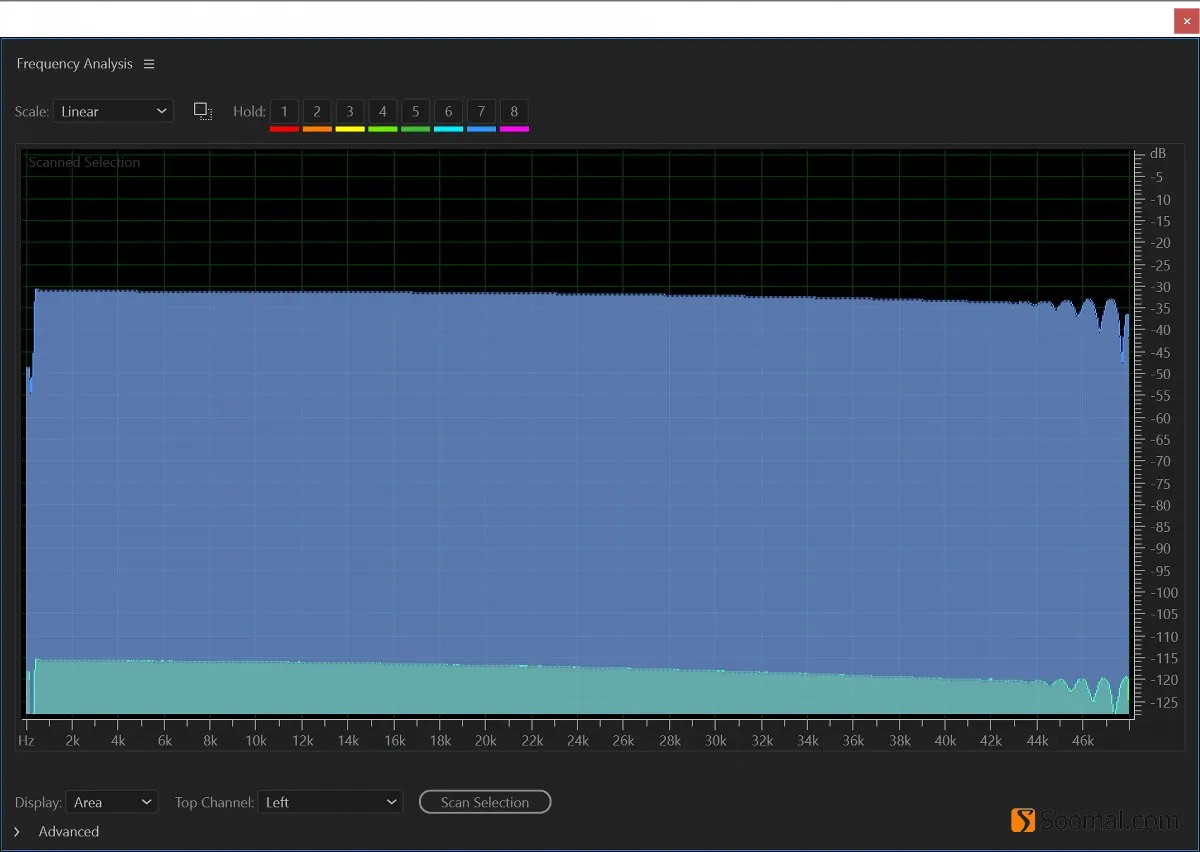Screen dimensions: 1200x852
Task: Click the copy graph to clipboard icon
Action: pos(203,111)
